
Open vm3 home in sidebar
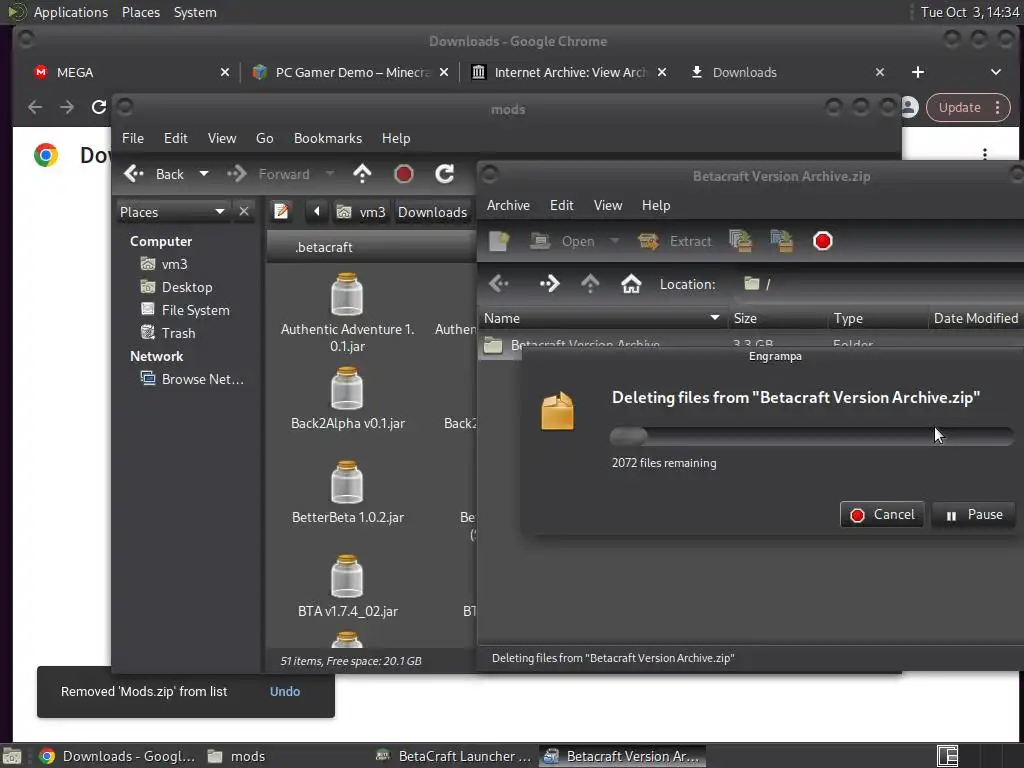(165, 264)
